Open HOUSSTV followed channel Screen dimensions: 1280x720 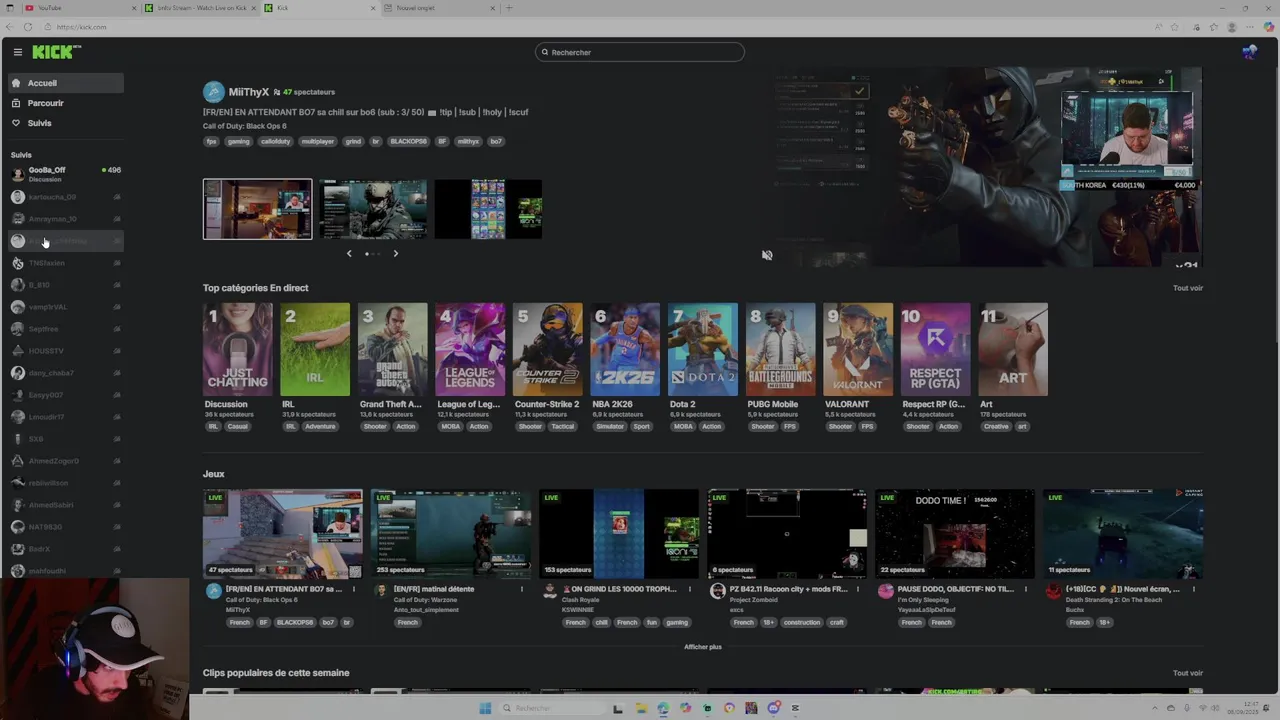pyautogui.click(x=66, y=351)
